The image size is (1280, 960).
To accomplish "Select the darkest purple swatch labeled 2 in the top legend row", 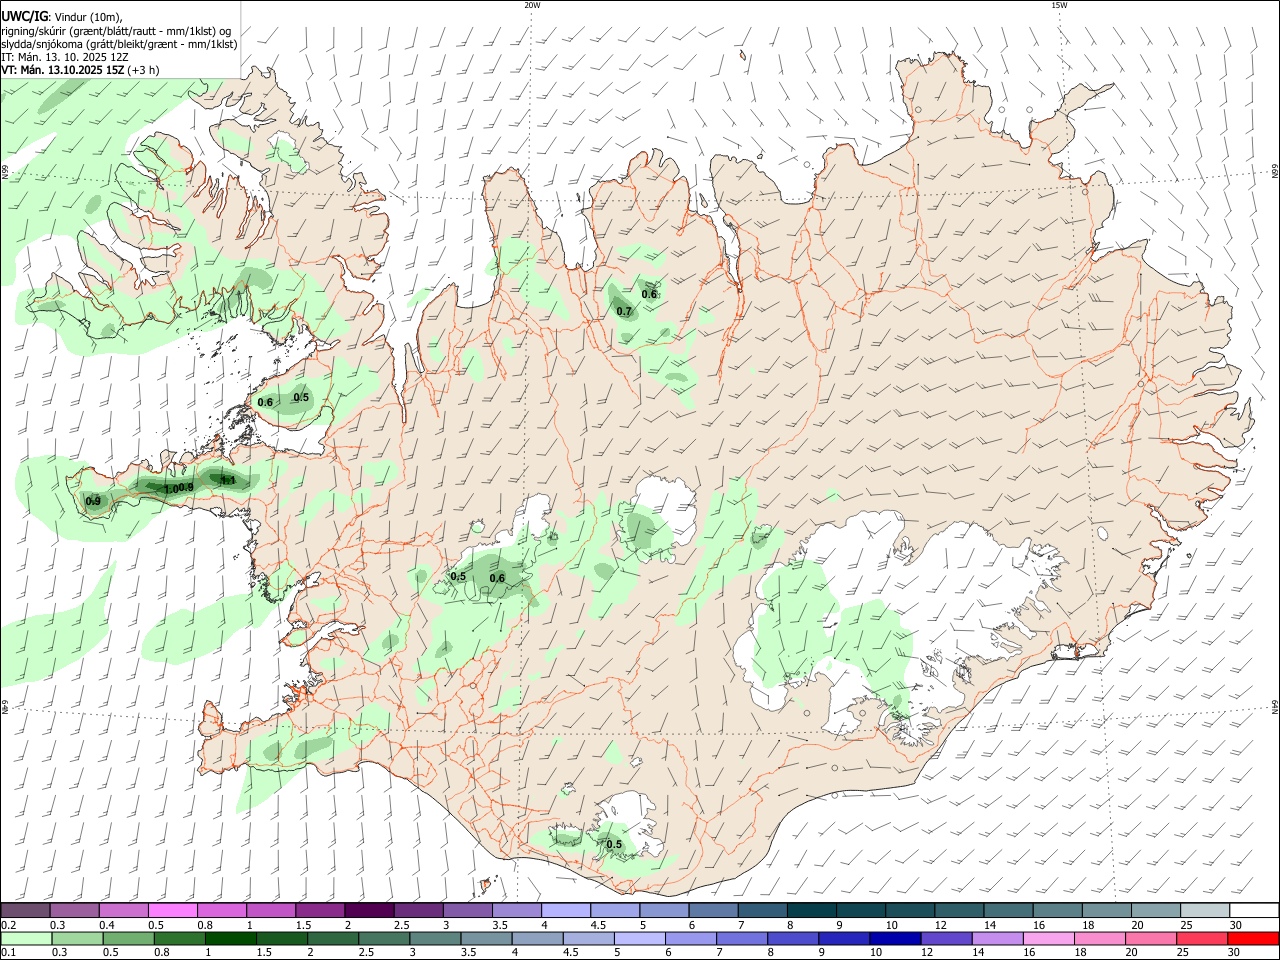I will tap(368, 911).
